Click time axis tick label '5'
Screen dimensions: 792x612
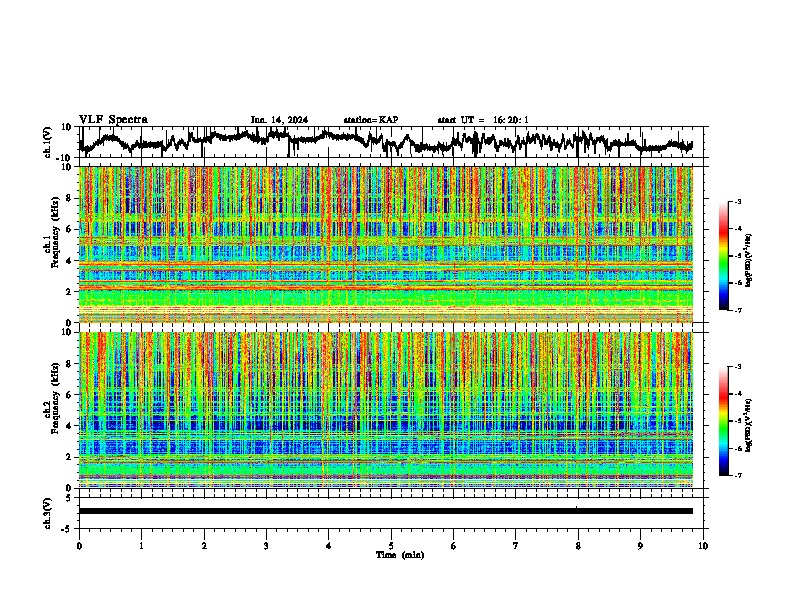(391, 546)
